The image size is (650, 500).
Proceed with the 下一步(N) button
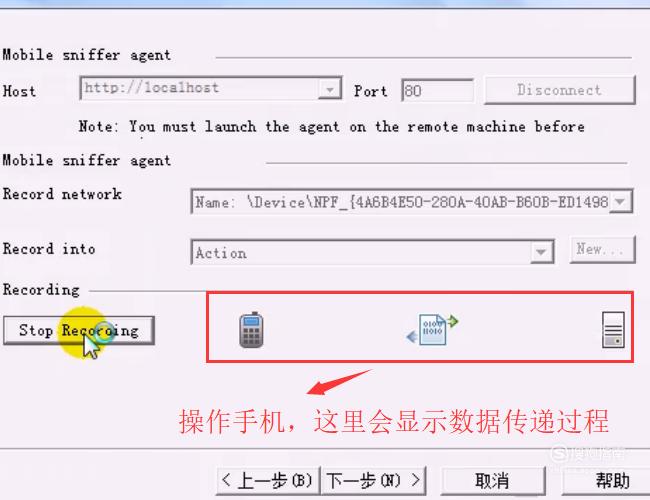coord(374,481)
